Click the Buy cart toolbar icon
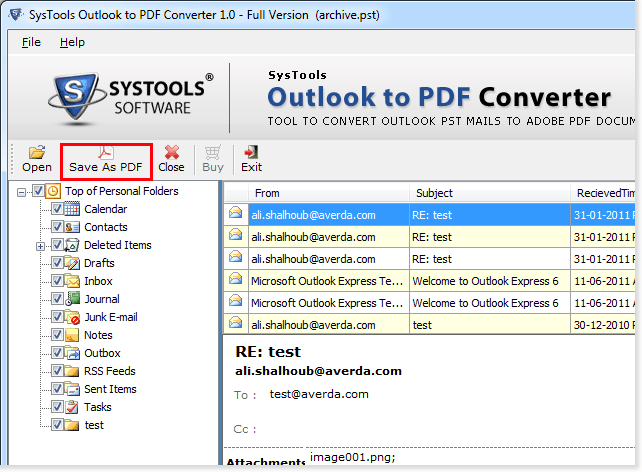Viewport: 642px width, 472px height. (x=213, y=152)
